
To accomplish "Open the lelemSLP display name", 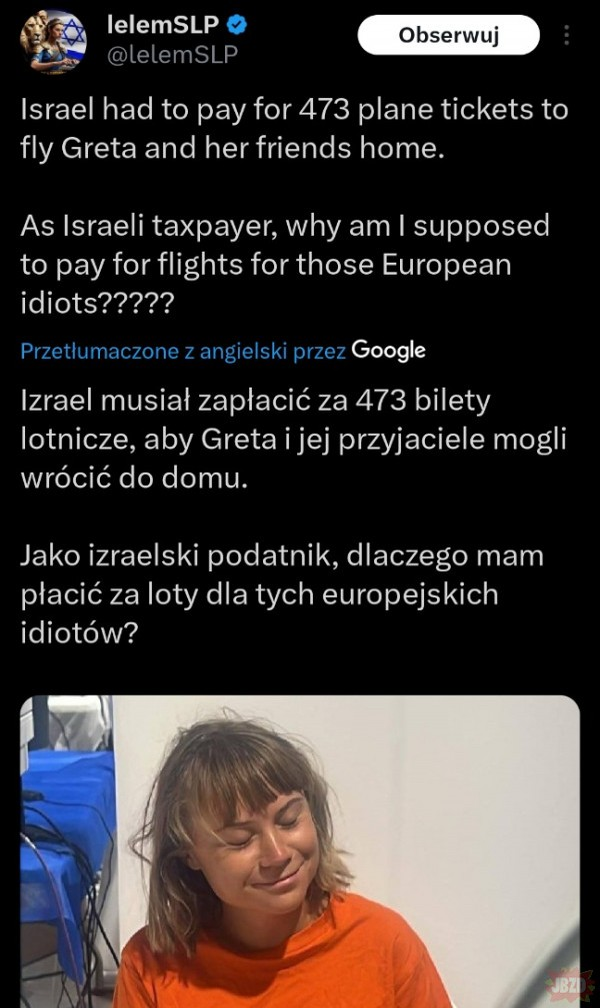I will tap(162, 25).
